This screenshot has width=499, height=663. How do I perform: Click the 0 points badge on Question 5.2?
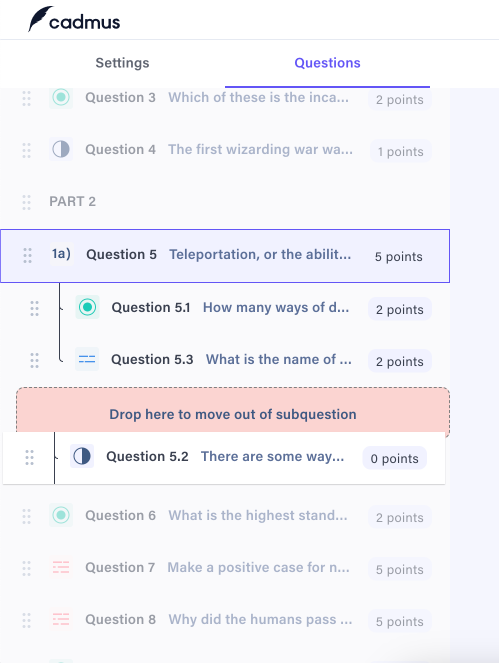coord(395,458)
